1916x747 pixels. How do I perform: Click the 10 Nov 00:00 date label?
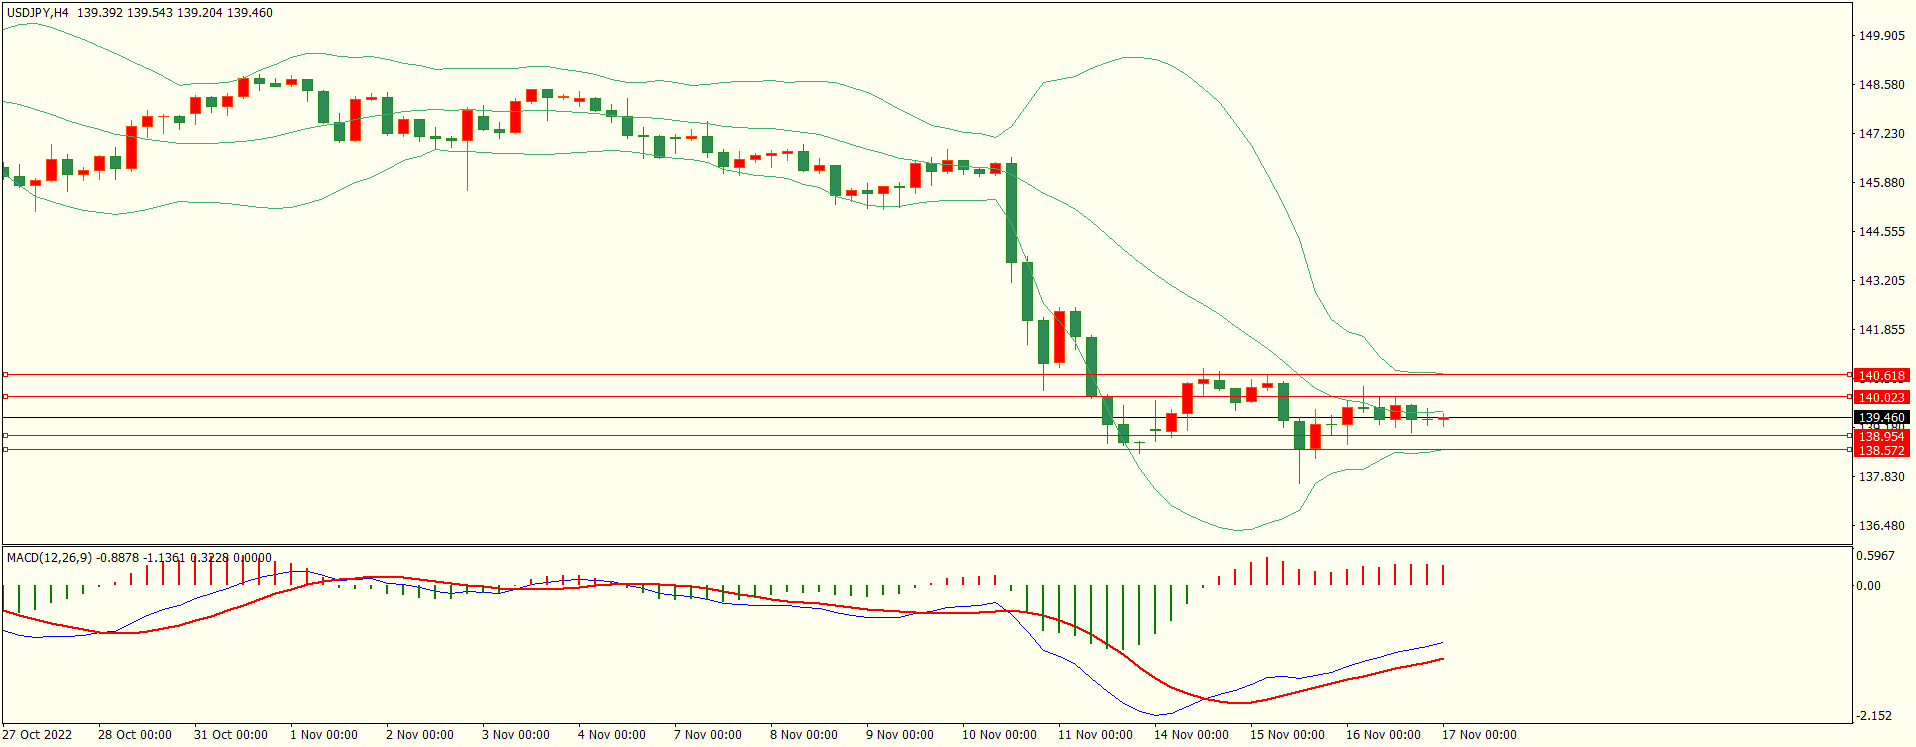999,735
